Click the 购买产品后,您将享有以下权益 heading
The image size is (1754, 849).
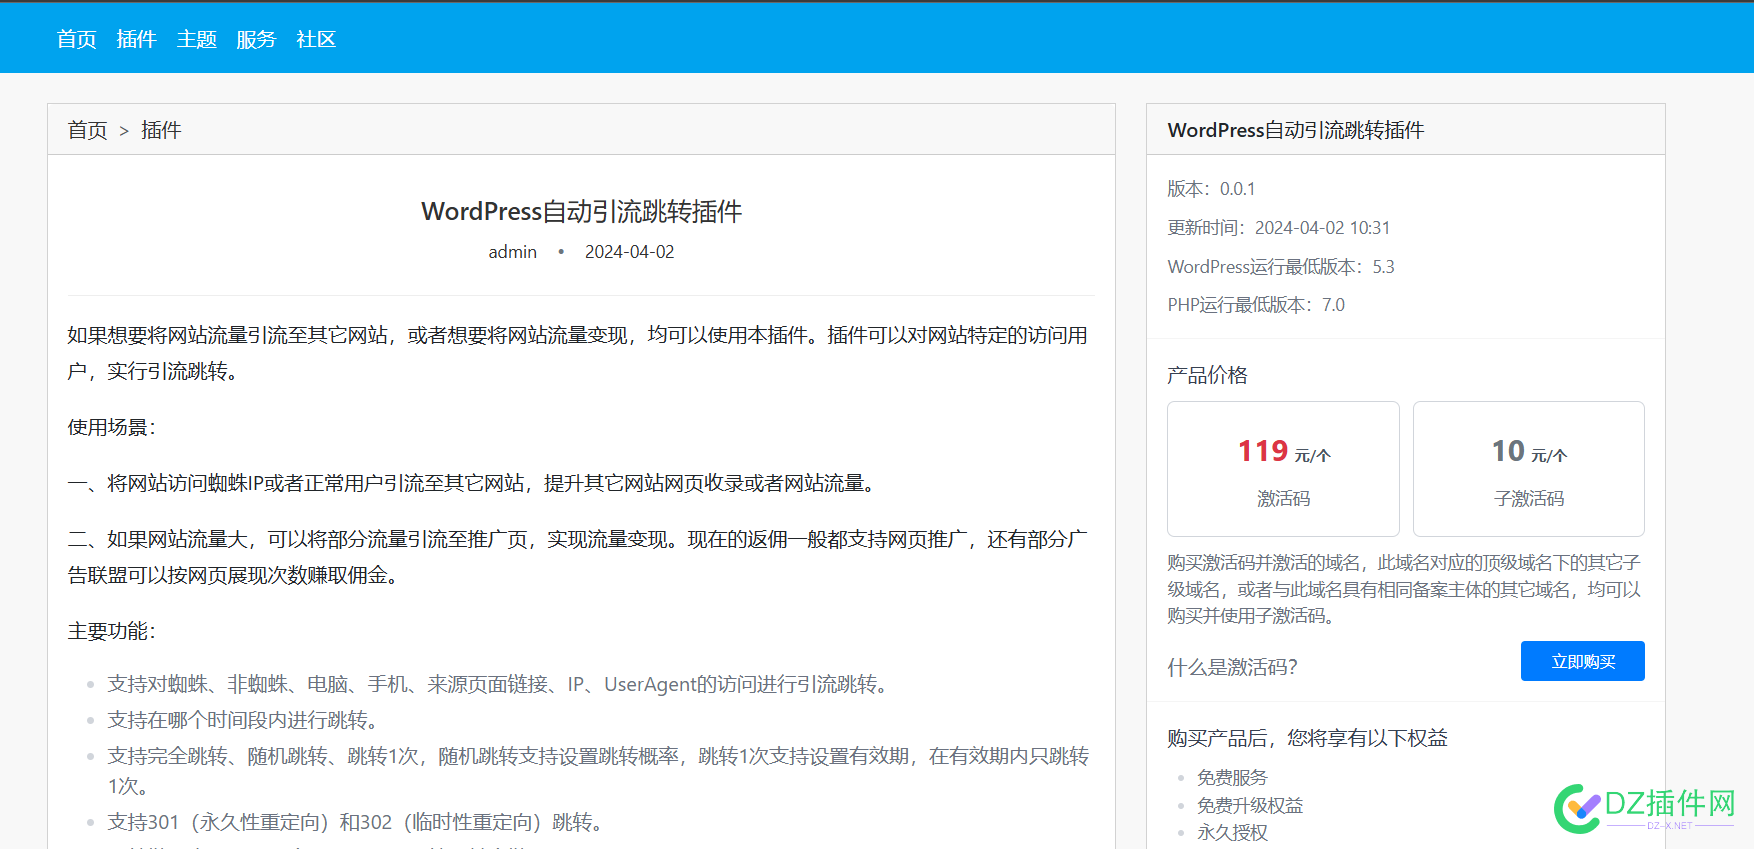coord(1307,738)
